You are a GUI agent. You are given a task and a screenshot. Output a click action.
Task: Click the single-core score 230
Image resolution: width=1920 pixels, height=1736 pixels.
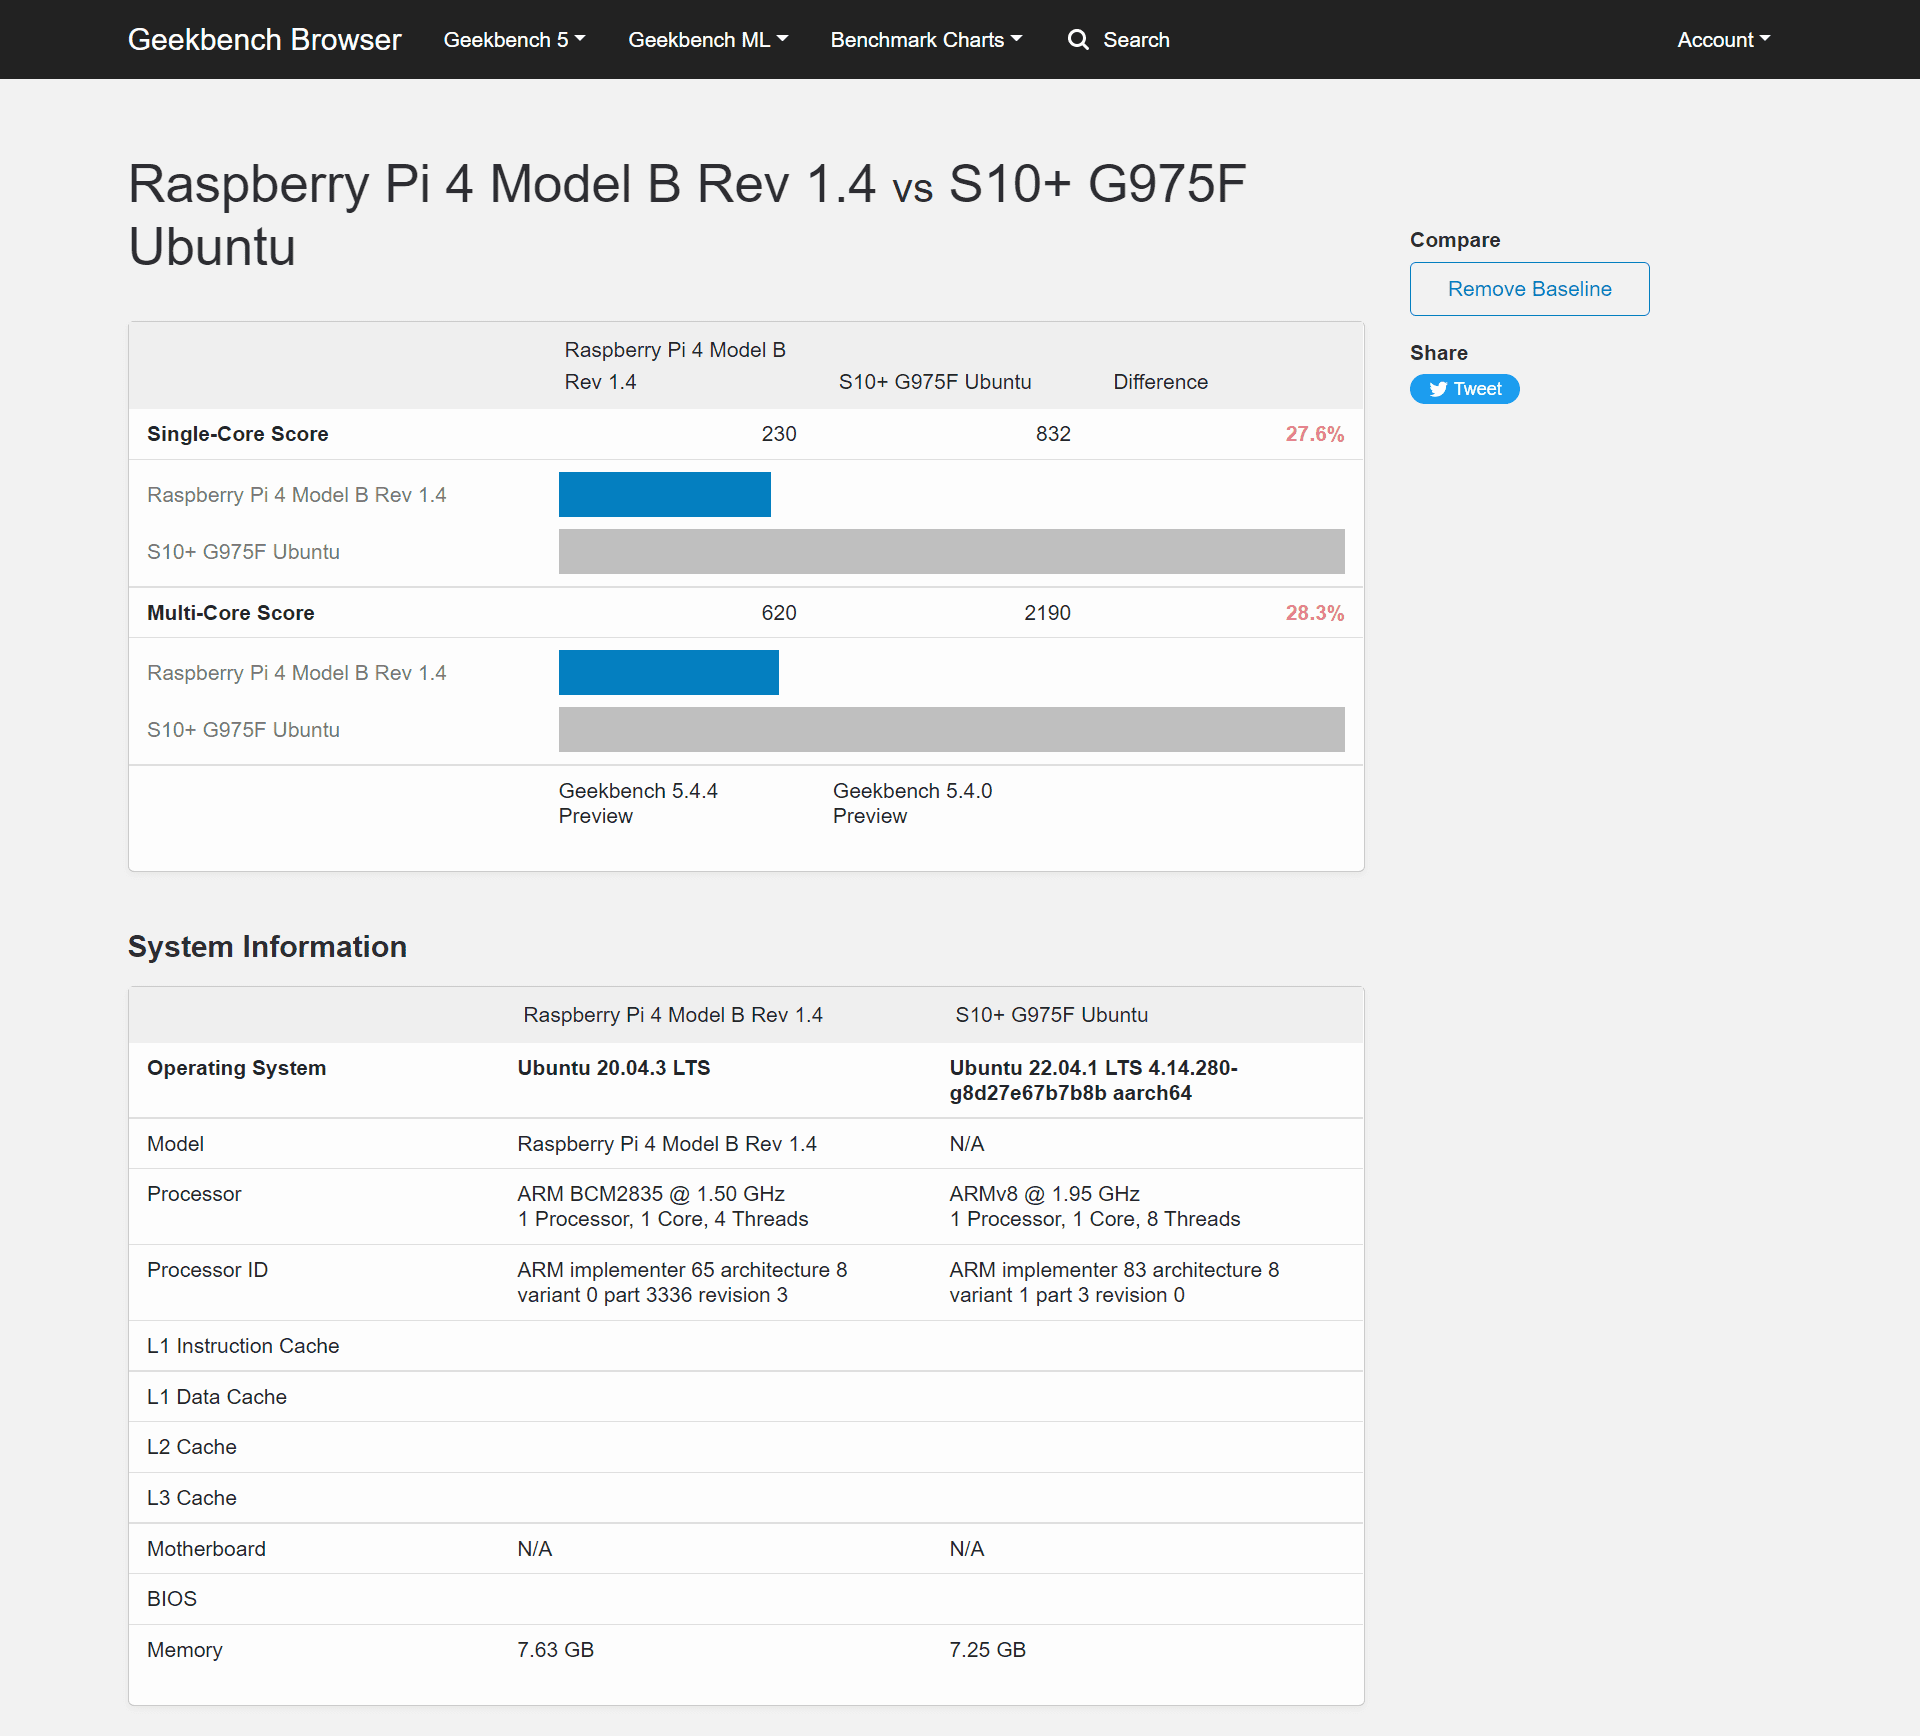[x=779, y=434]
